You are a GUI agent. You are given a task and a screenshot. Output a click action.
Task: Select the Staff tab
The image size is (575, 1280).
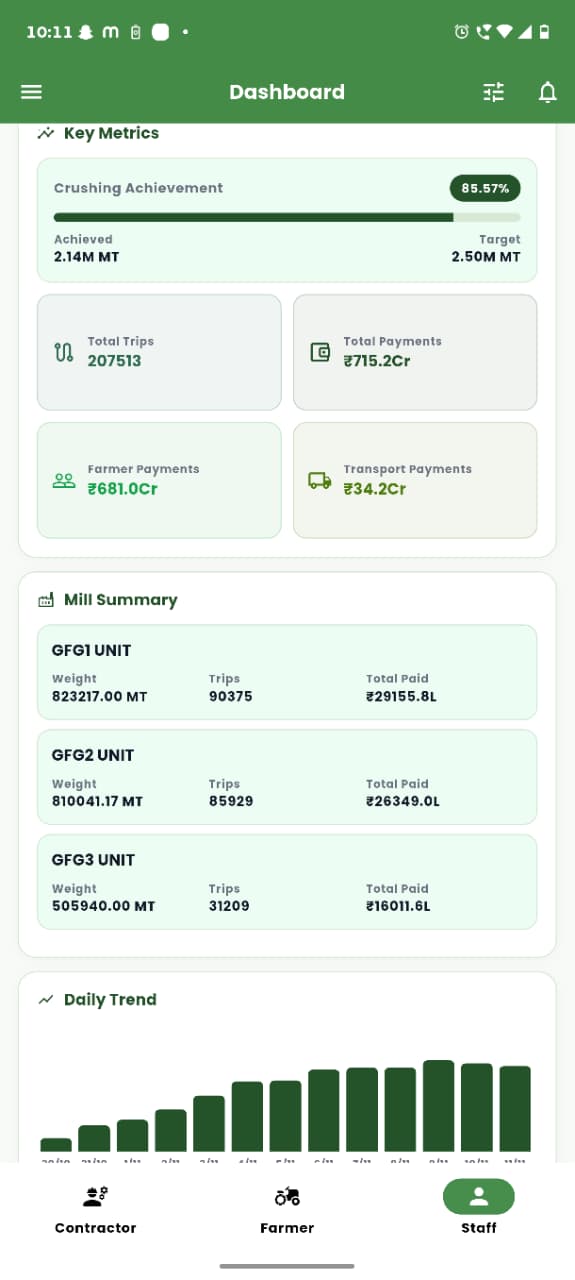coord(479,1210)
